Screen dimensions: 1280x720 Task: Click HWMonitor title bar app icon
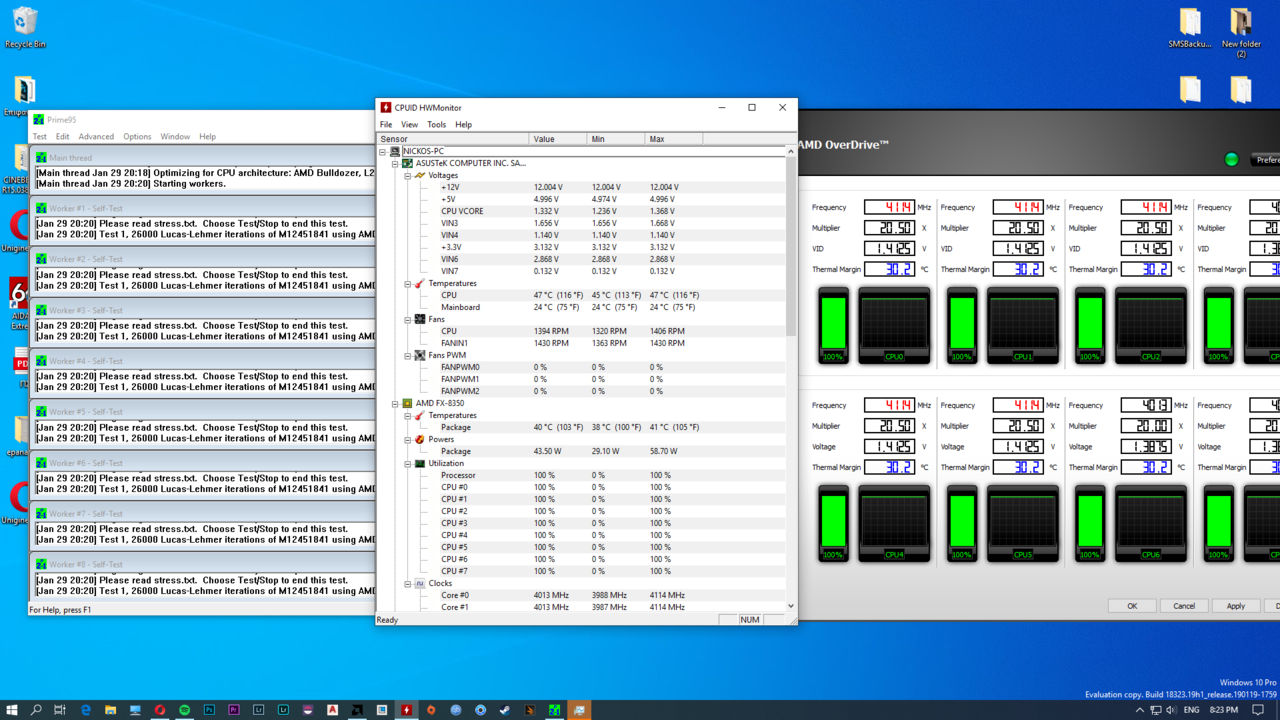(386, 107)
